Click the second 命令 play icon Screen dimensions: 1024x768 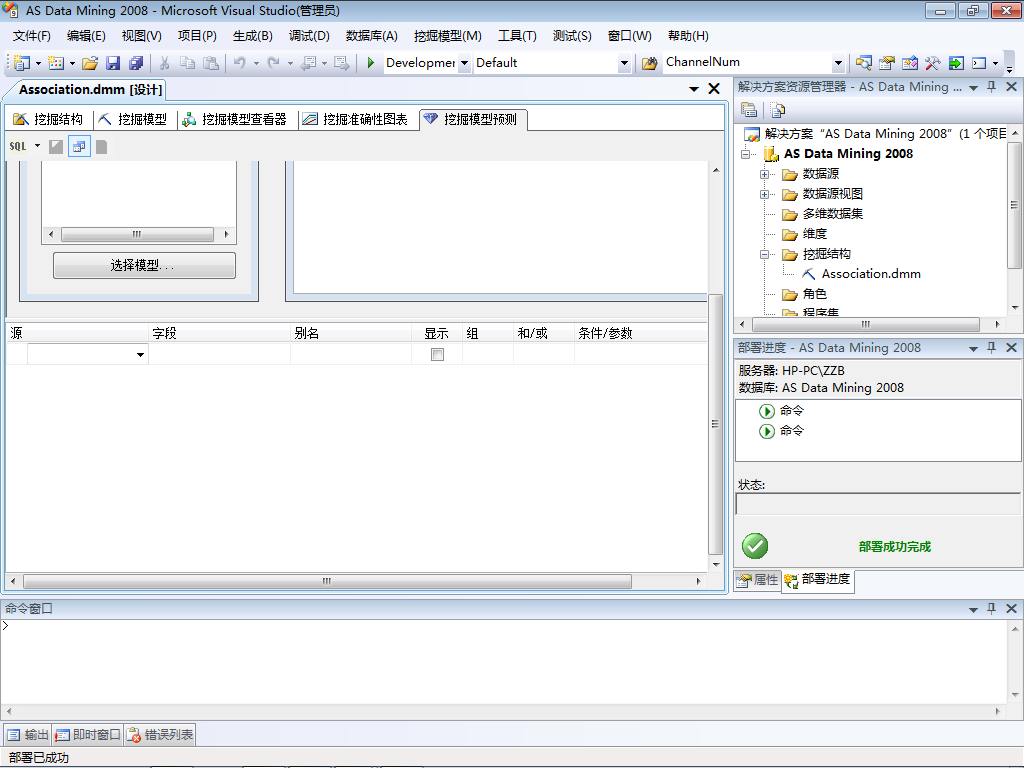(x=767, y=431)
